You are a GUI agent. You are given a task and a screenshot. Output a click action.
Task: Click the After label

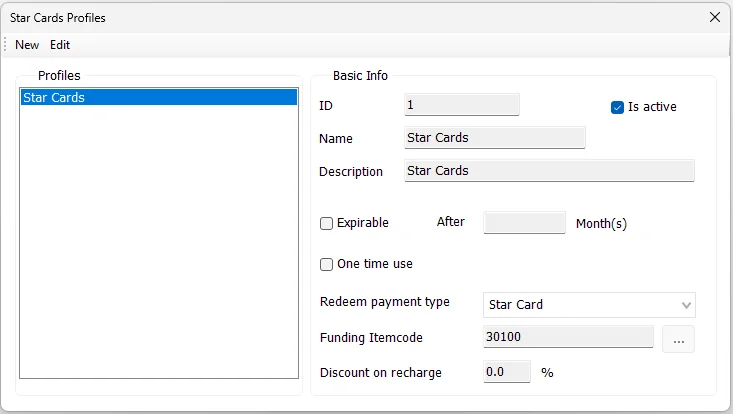pyautogui.click(x=451, y=221)
